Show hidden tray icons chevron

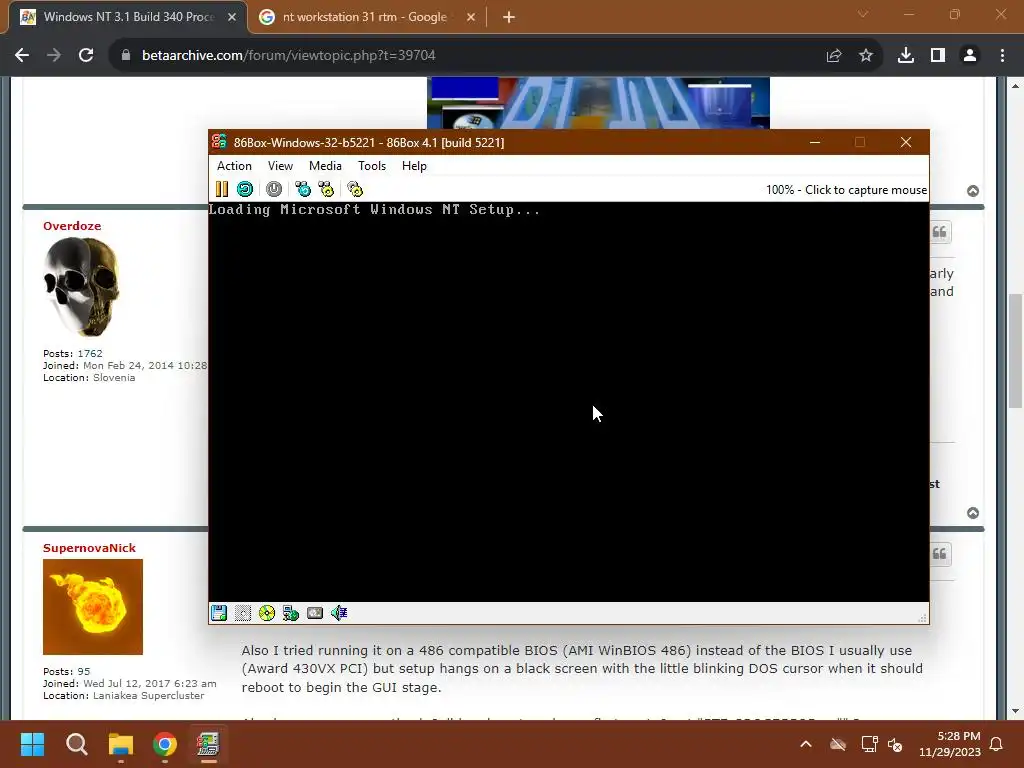(x=806, y=744)
